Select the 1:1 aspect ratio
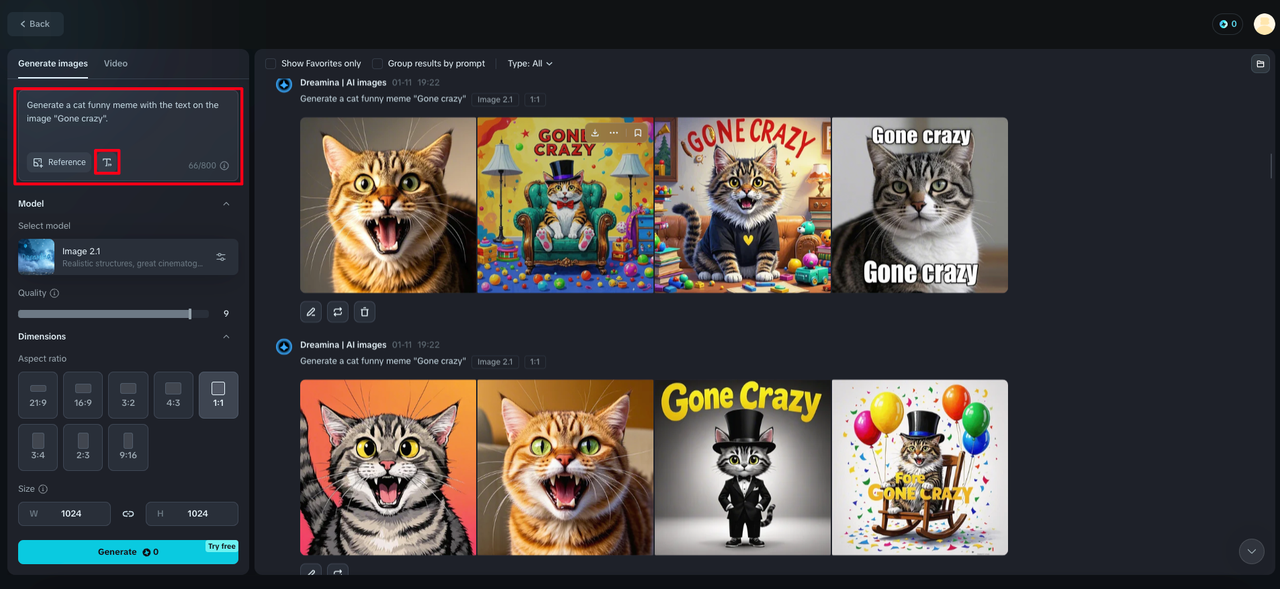 pos(218,395)
